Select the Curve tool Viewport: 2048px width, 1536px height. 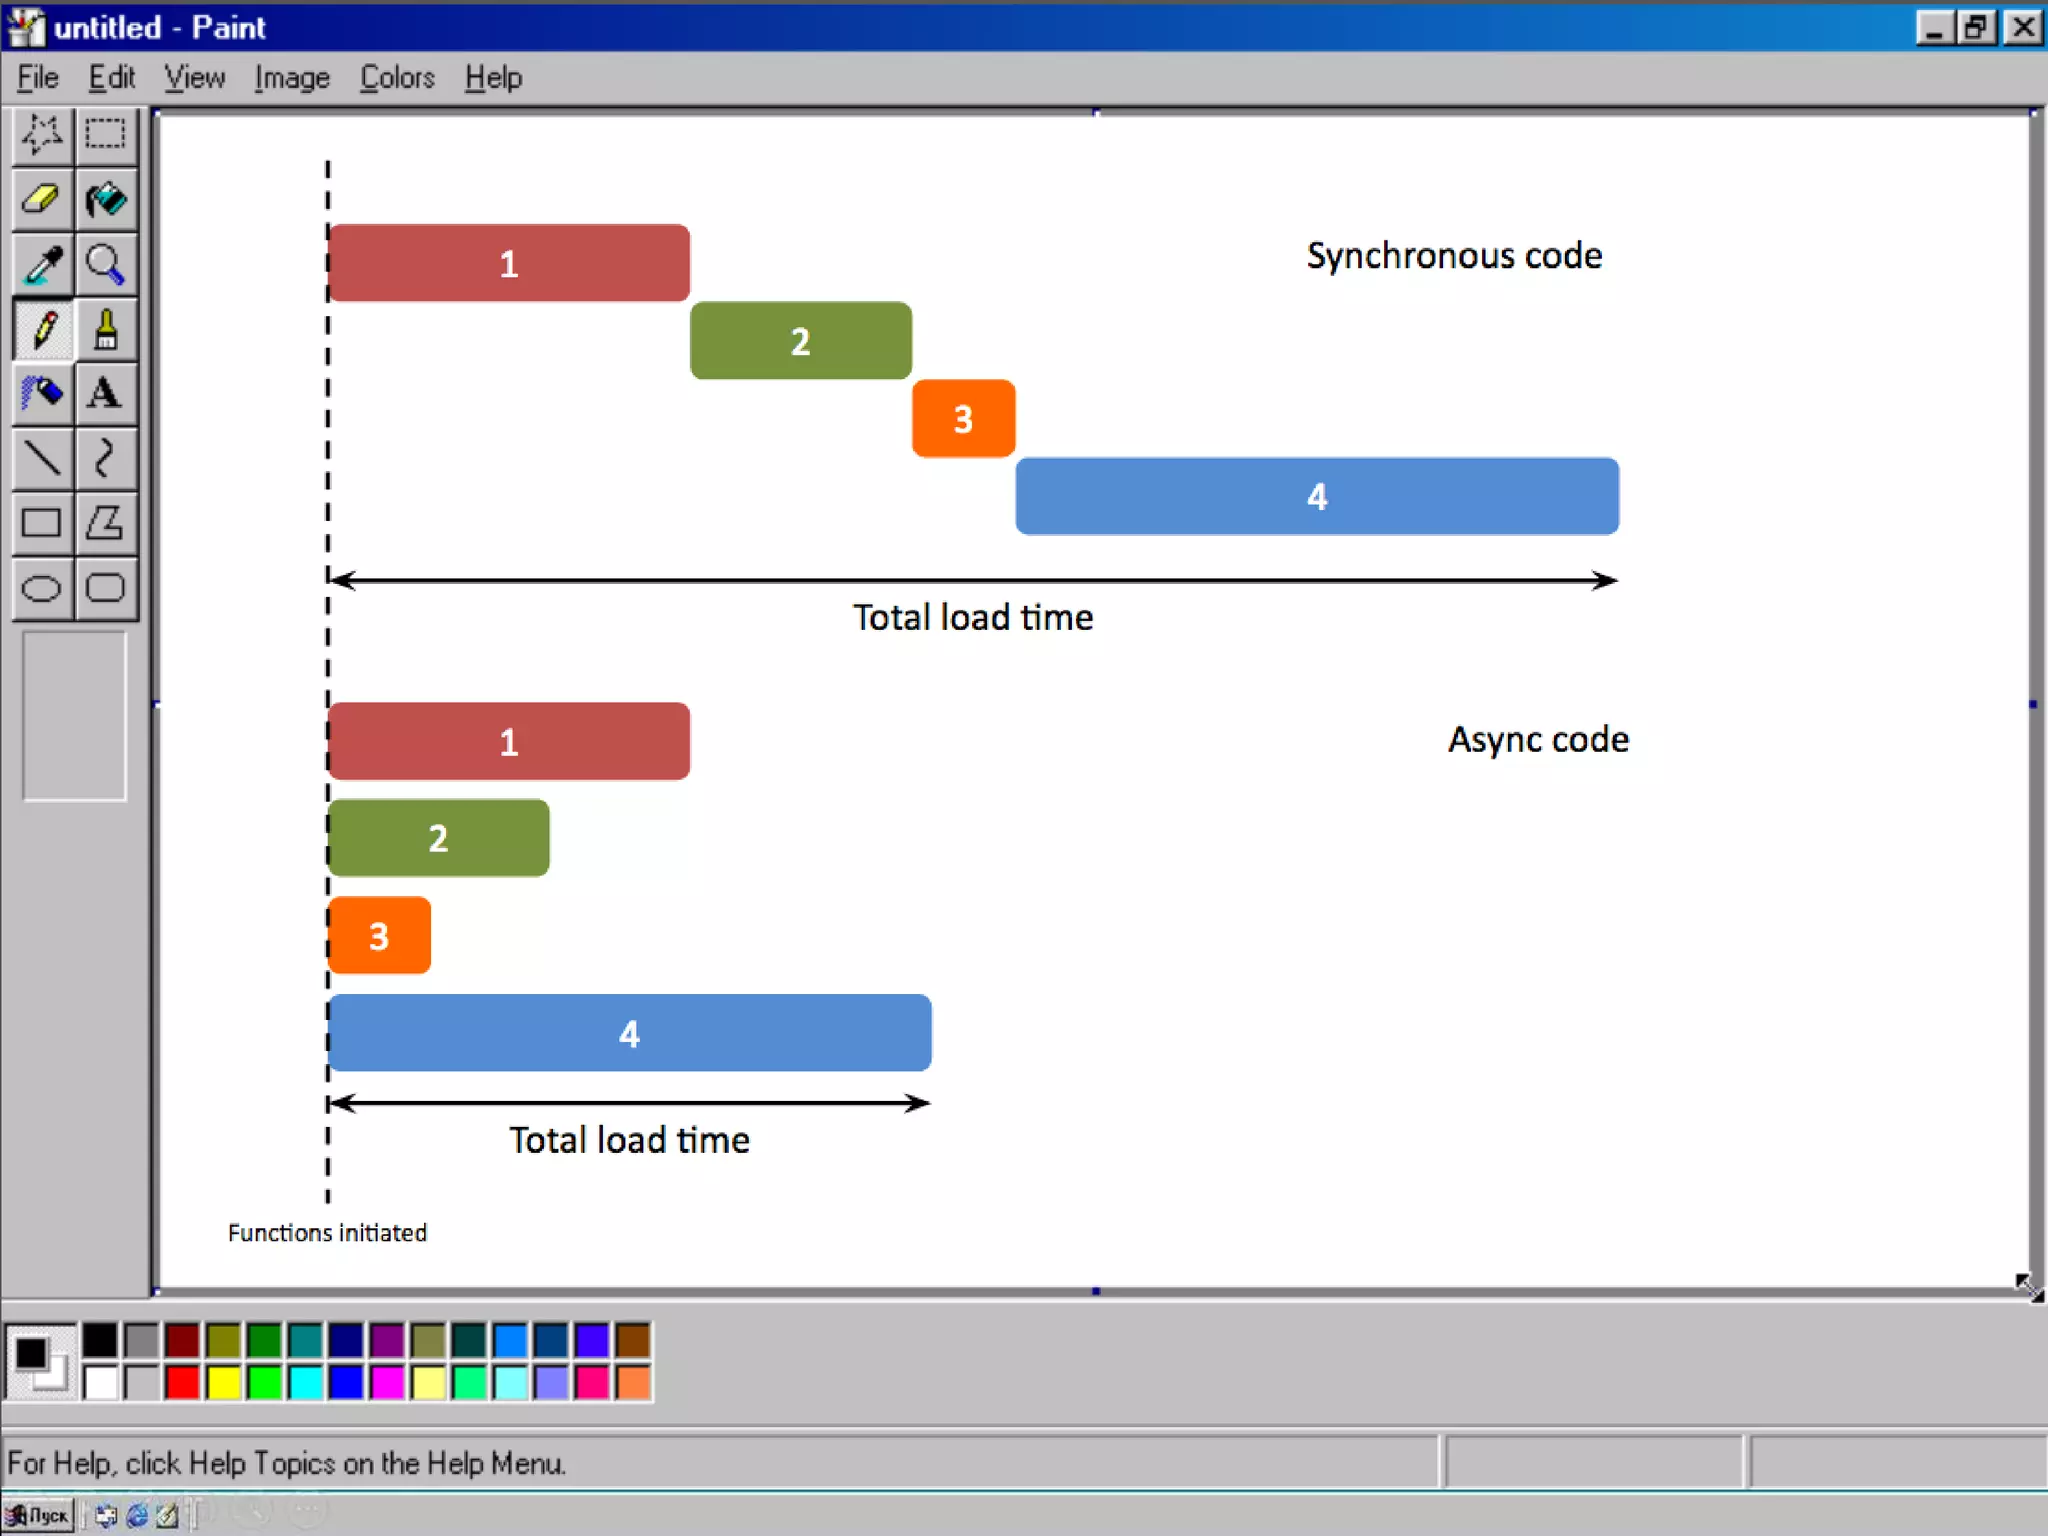(105, 458)
